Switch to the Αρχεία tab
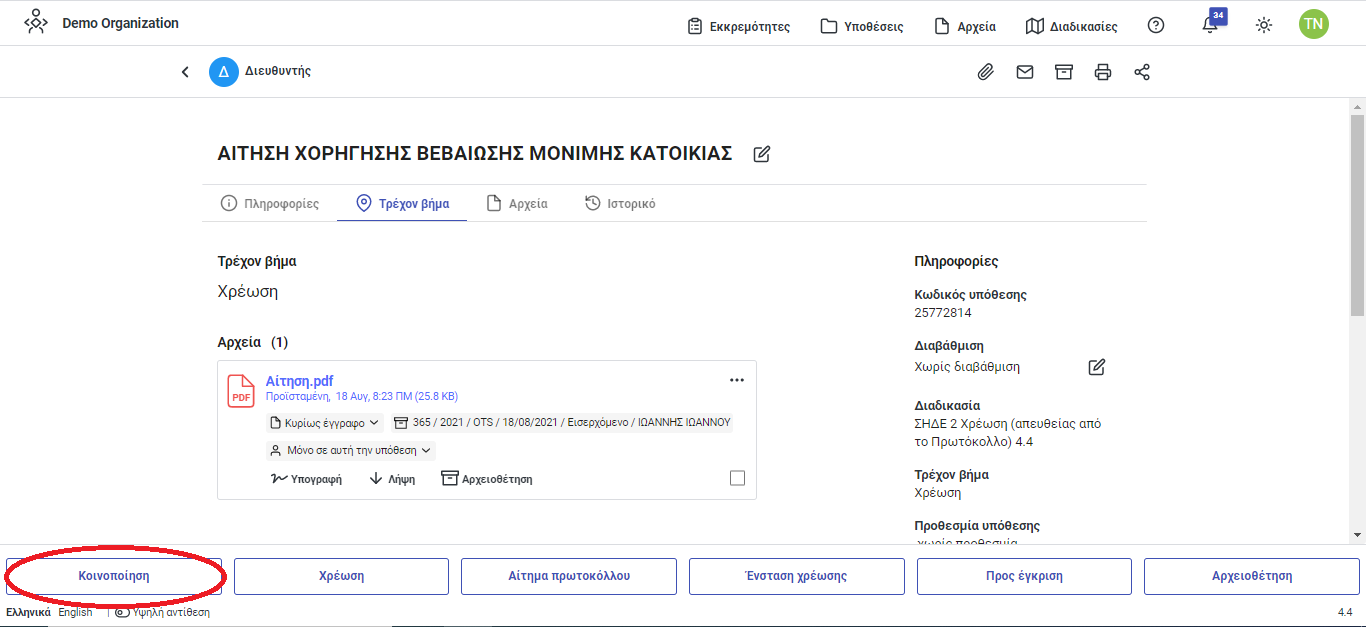 pyautogui.click(x=517, y=203)
